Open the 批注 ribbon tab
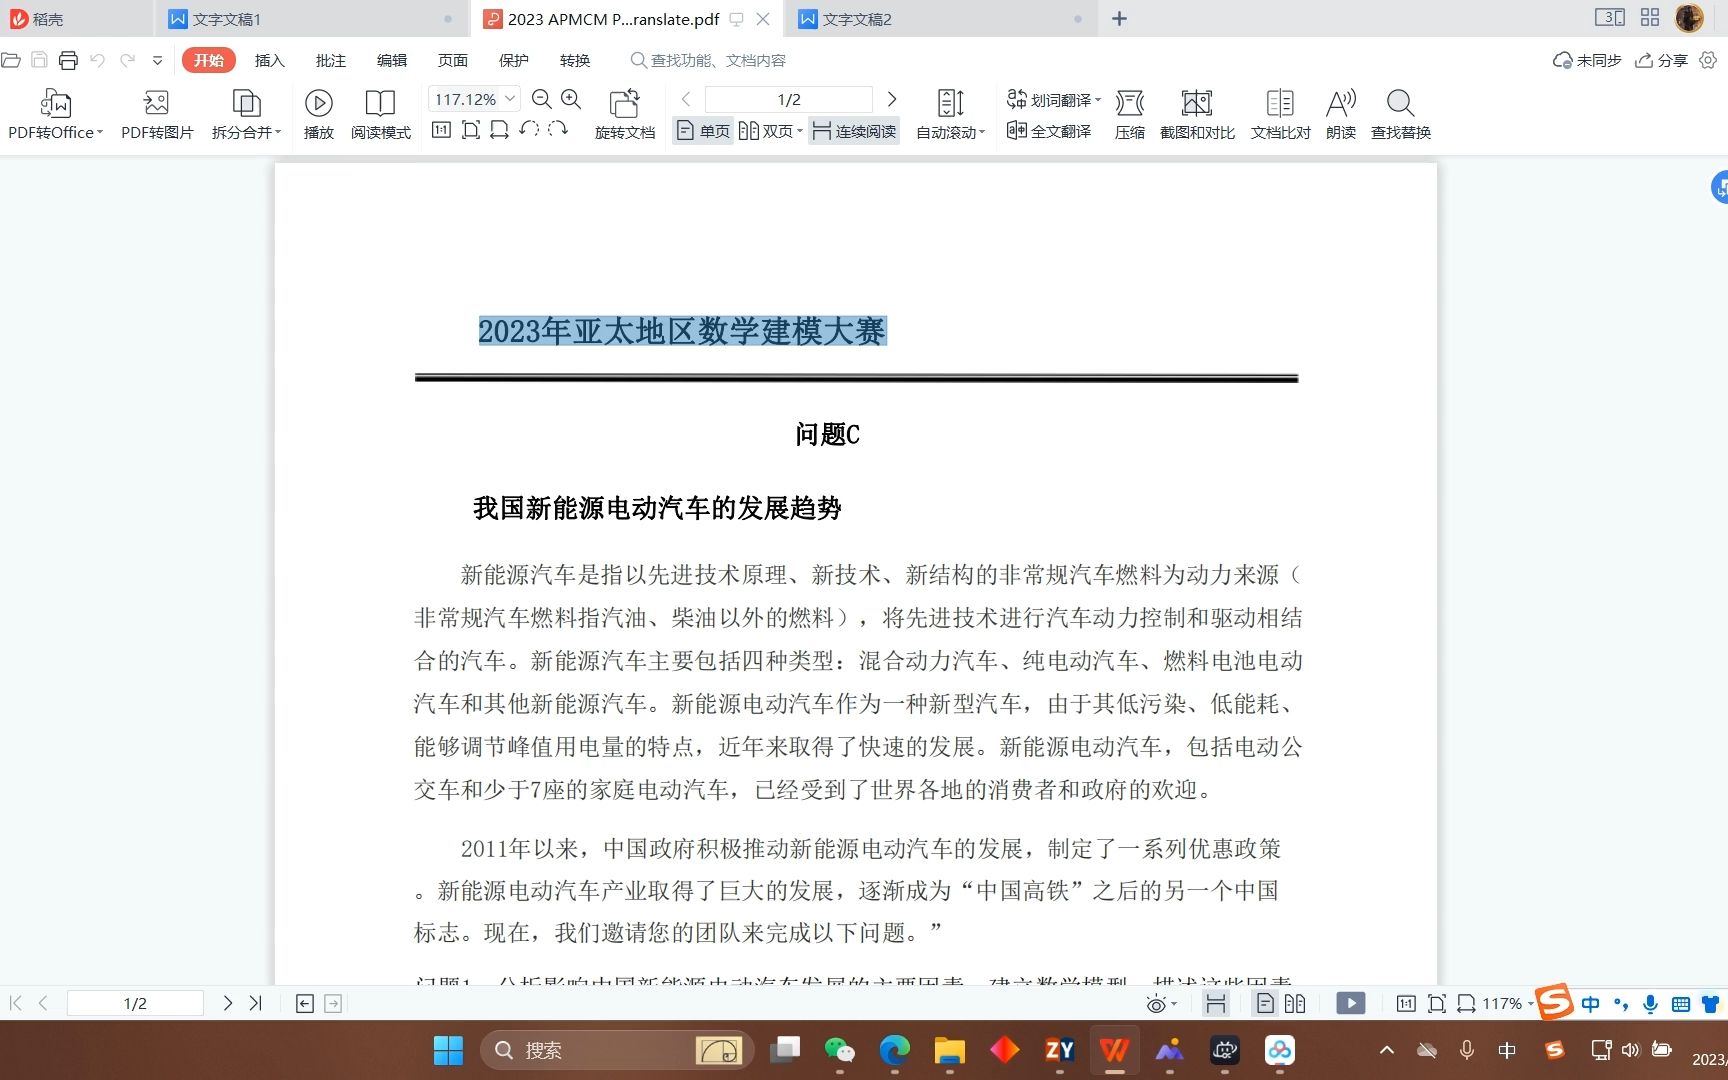 tap(330, 60)
